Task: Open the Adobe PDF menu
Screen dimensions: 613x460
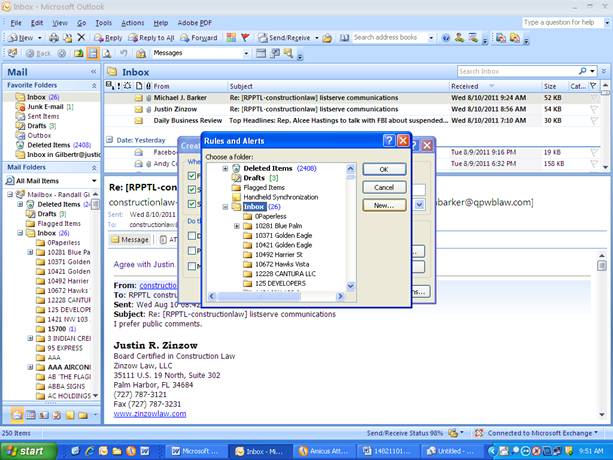Action: click(195, 23)
